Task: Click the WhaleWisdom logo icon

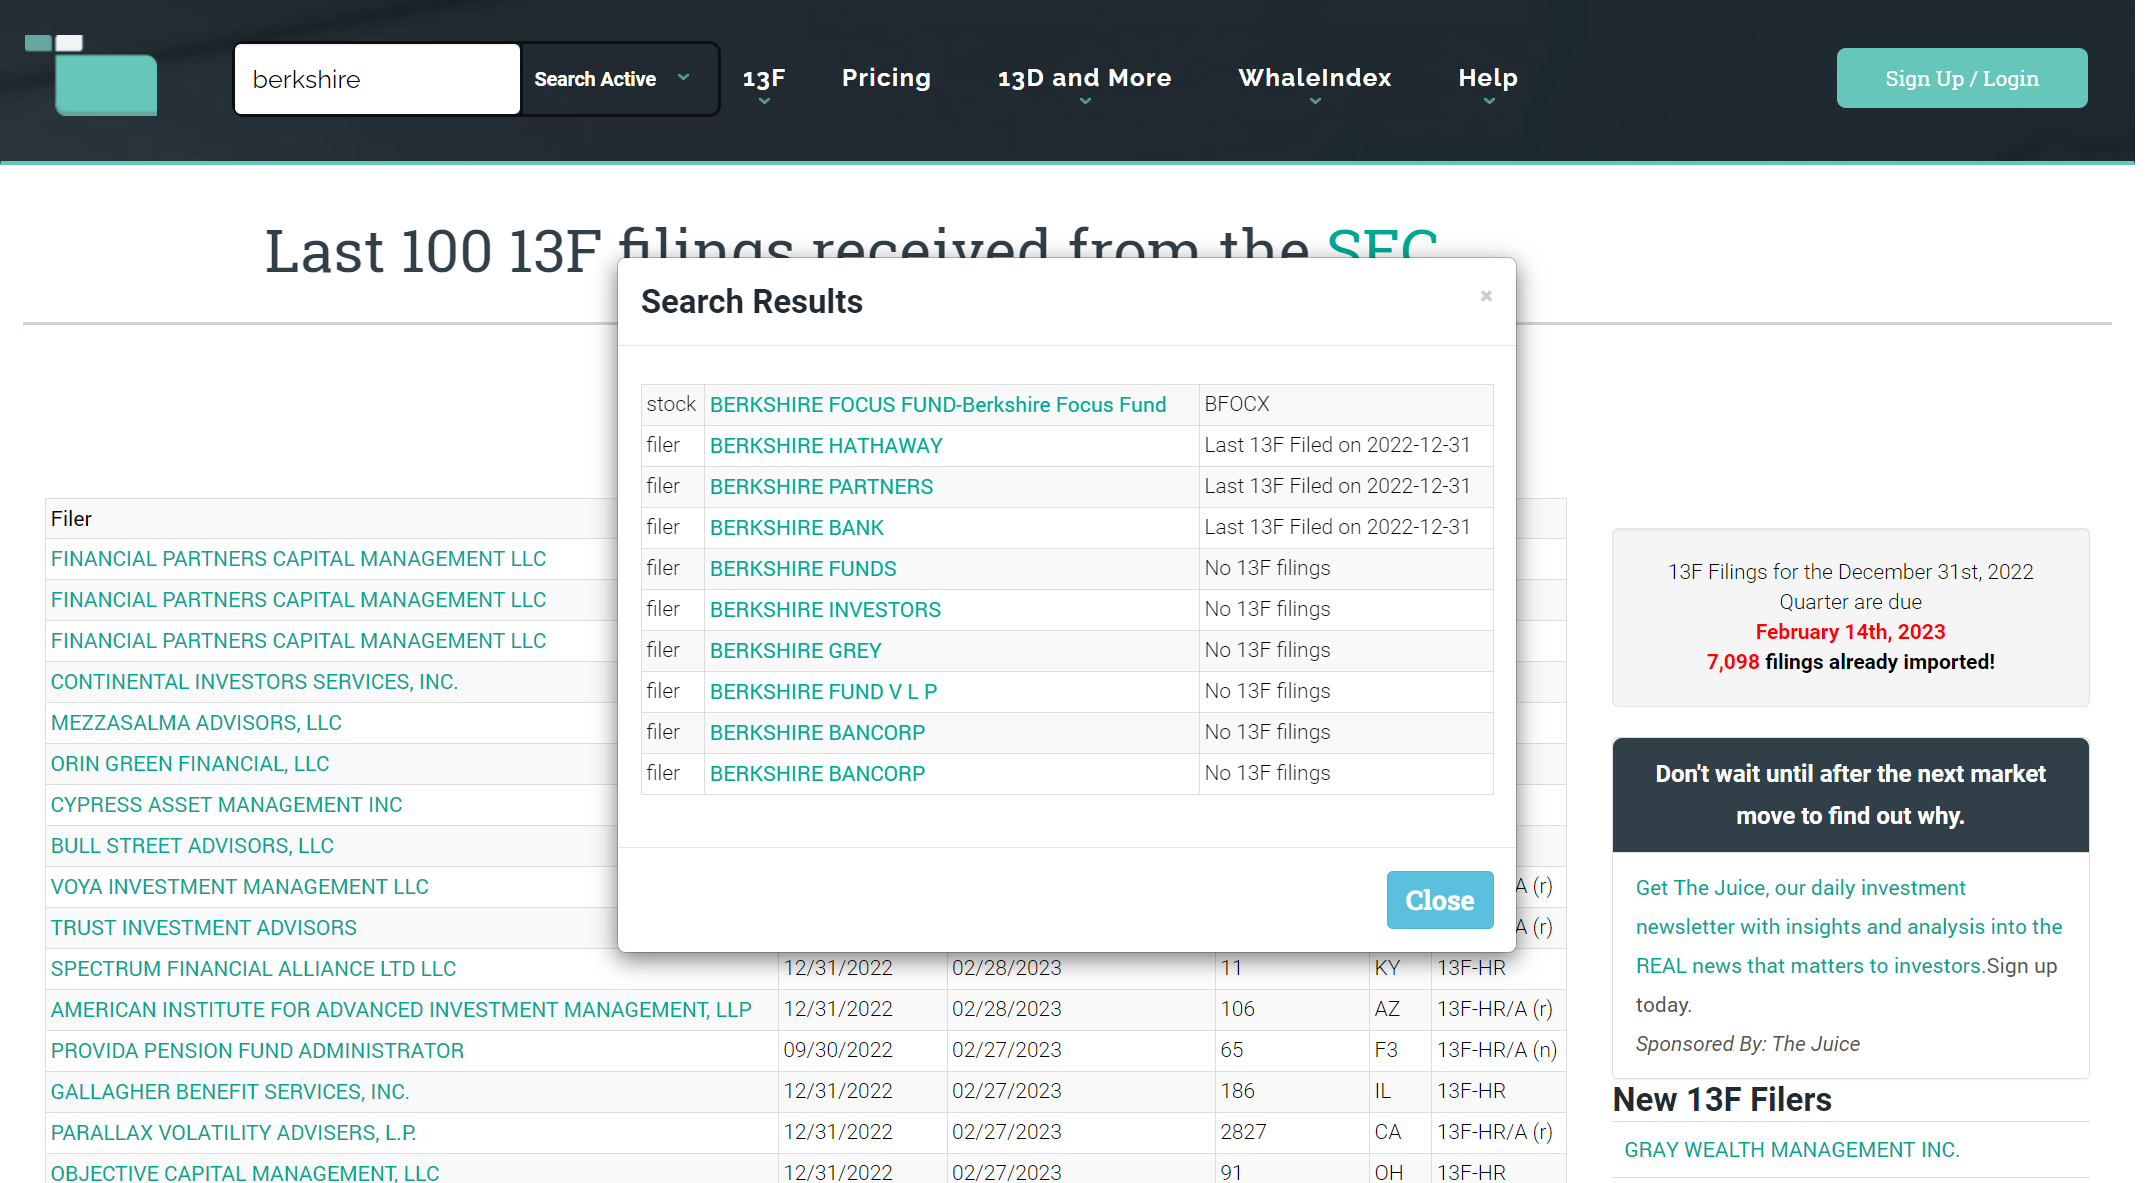Action: (x=91, y=75)
